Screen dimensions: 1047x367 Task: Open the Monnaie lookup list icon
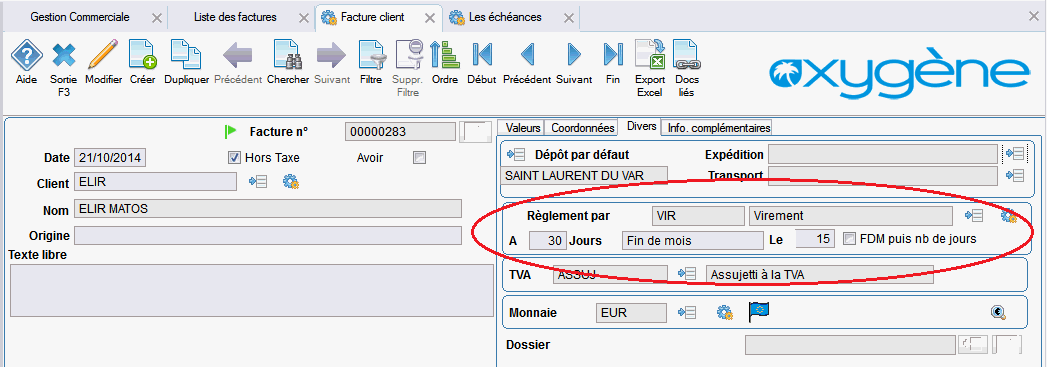[687, 312]
